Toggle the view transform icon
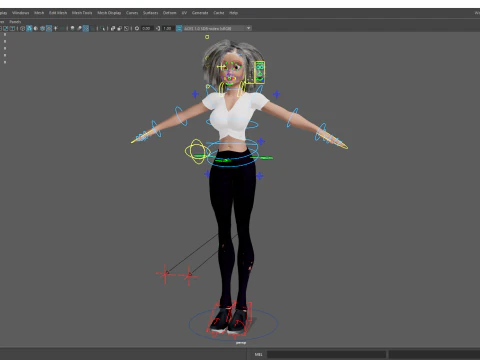Viewport: 480px width, 360px height. click(179, 28)
